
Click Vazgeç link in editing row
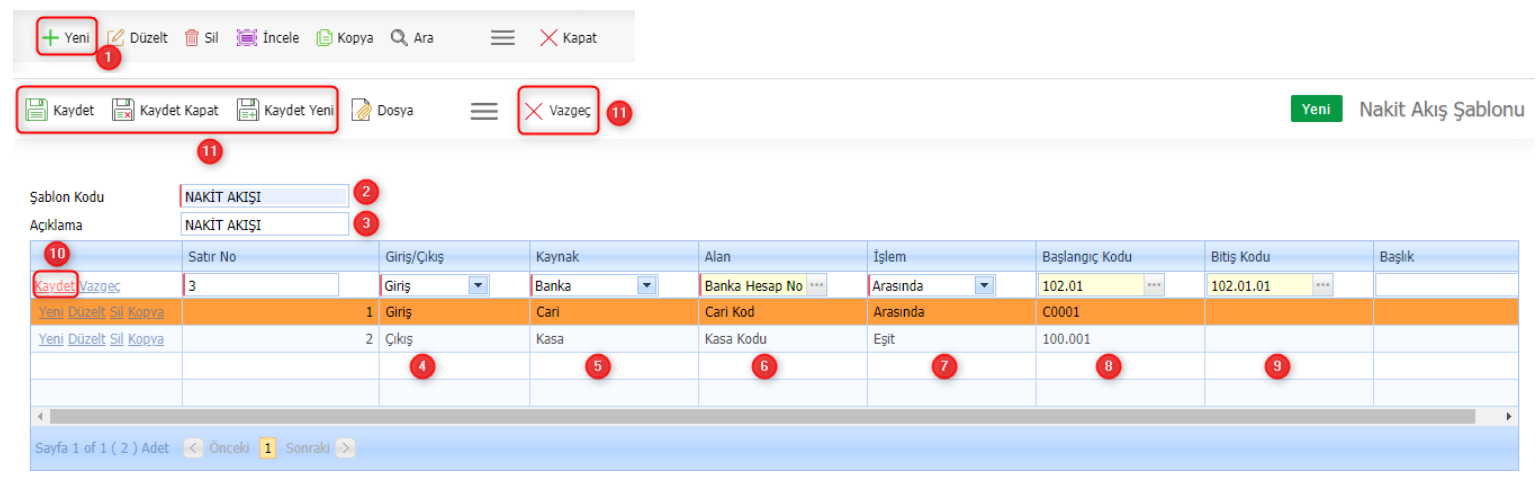(x=99, y=286)
